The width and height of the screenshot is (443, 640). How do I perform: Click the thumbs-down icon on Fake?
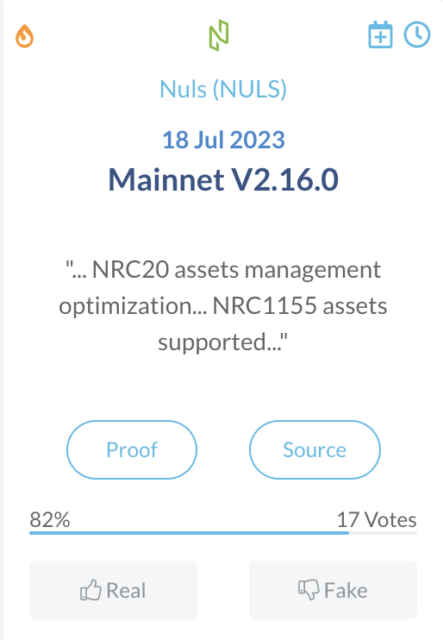coord(309,590)
